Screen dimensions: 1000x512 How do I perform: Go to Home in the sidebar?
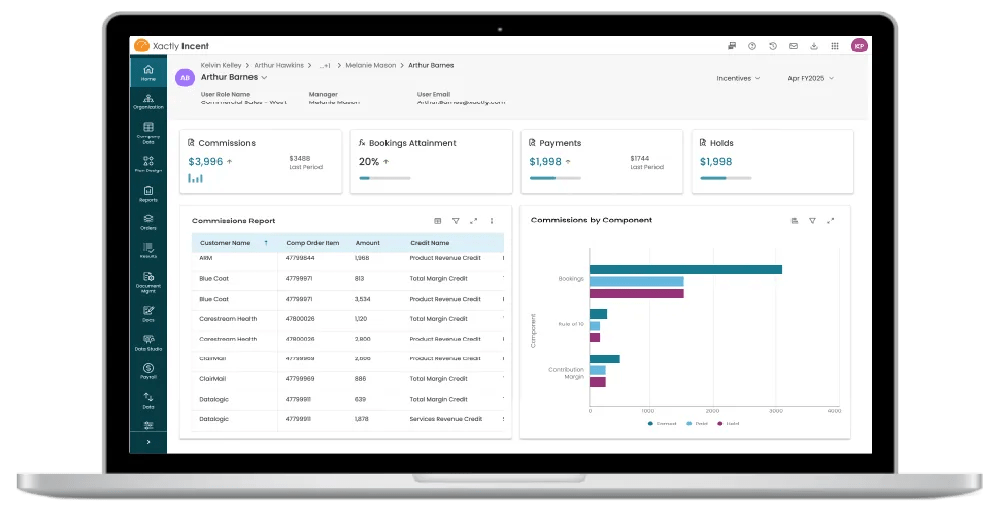tap(148, 72)
